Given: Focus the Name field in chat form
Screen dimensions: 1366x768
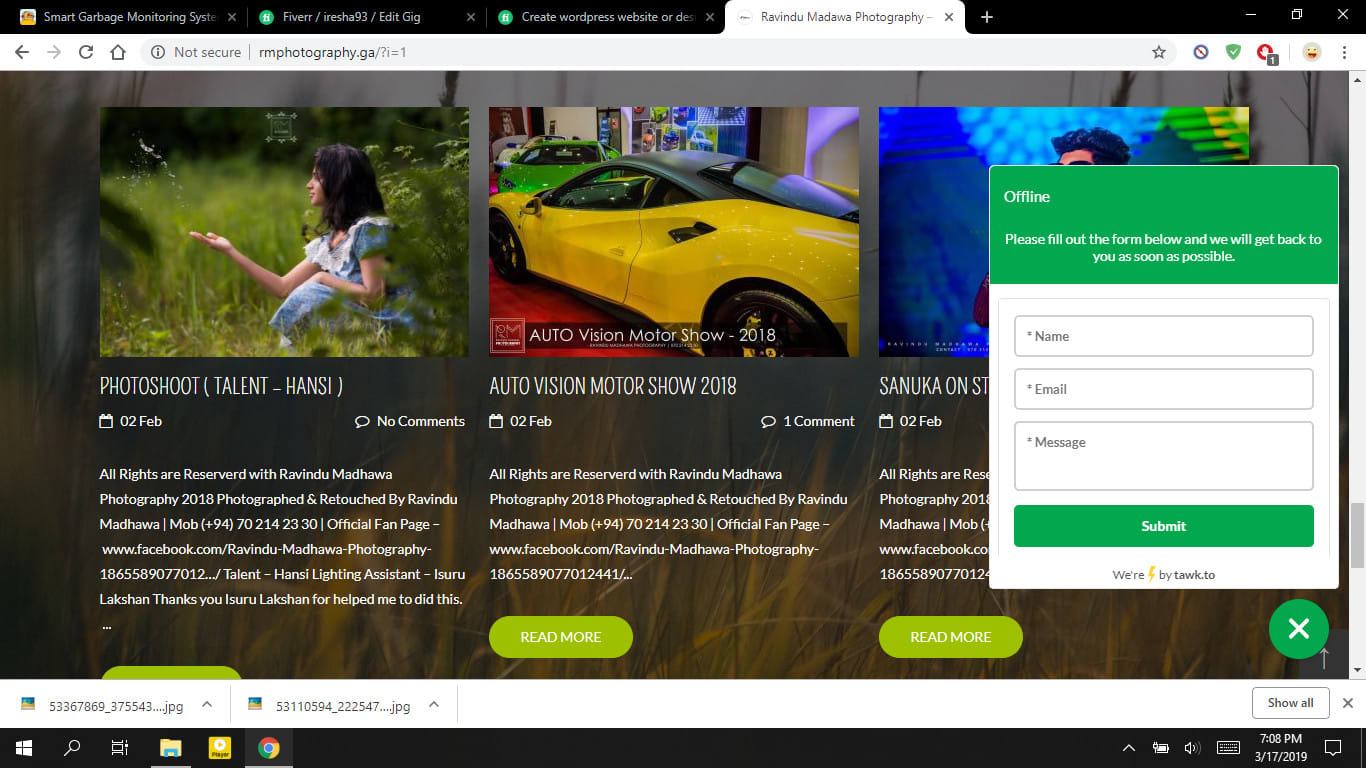Looking at the screenshot, I should [1163, 336].
